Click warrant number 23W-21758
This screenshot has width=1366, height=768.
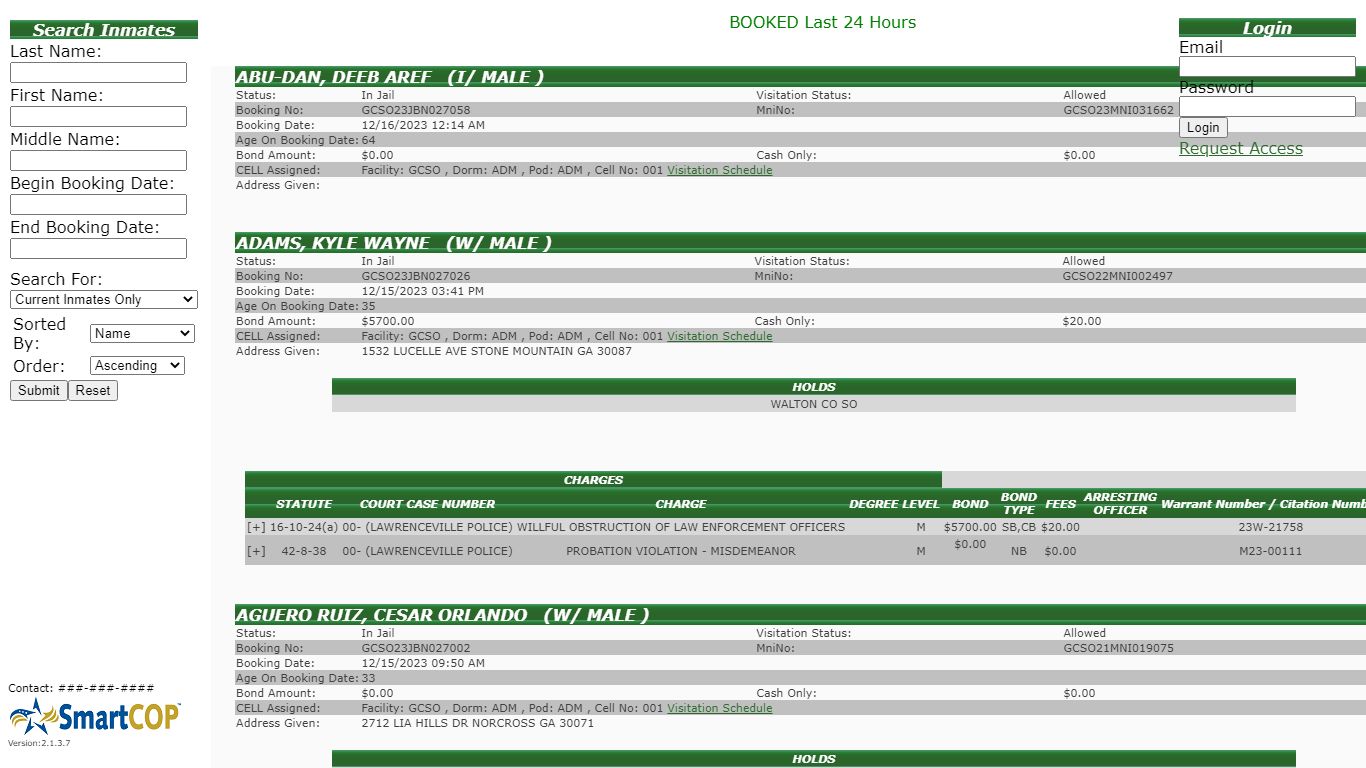(x=1271, y=527)
